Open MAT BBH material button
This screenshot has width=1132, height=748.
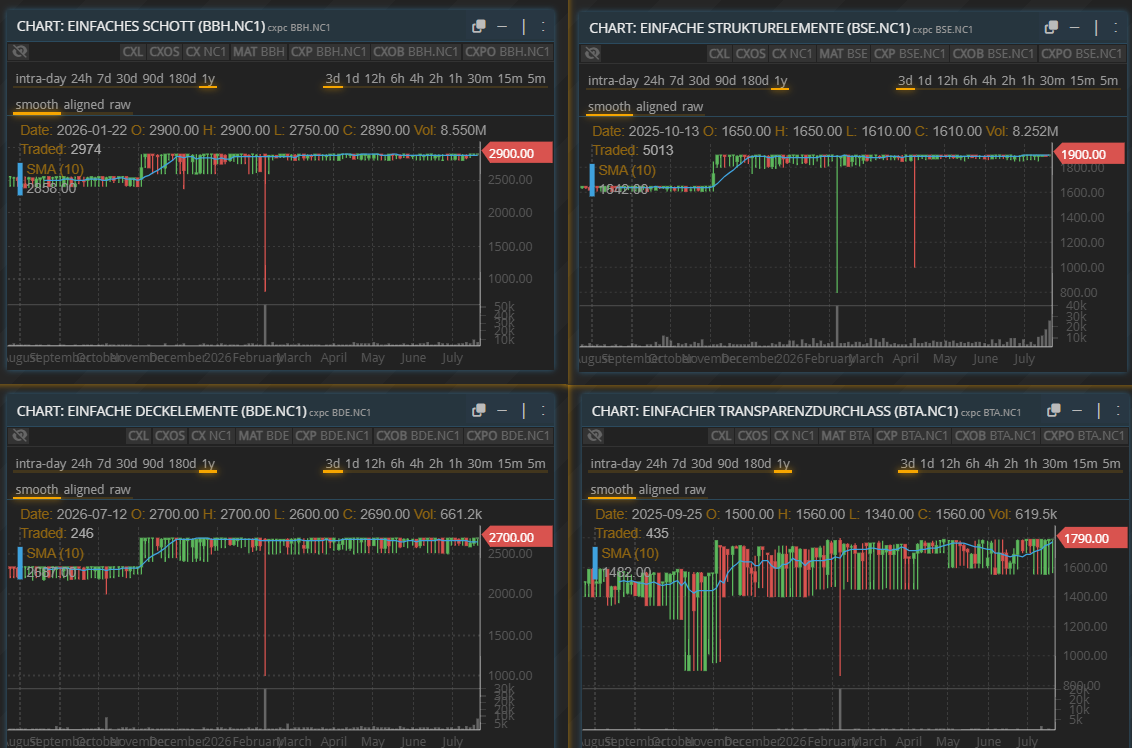click(x=258, y=52)
